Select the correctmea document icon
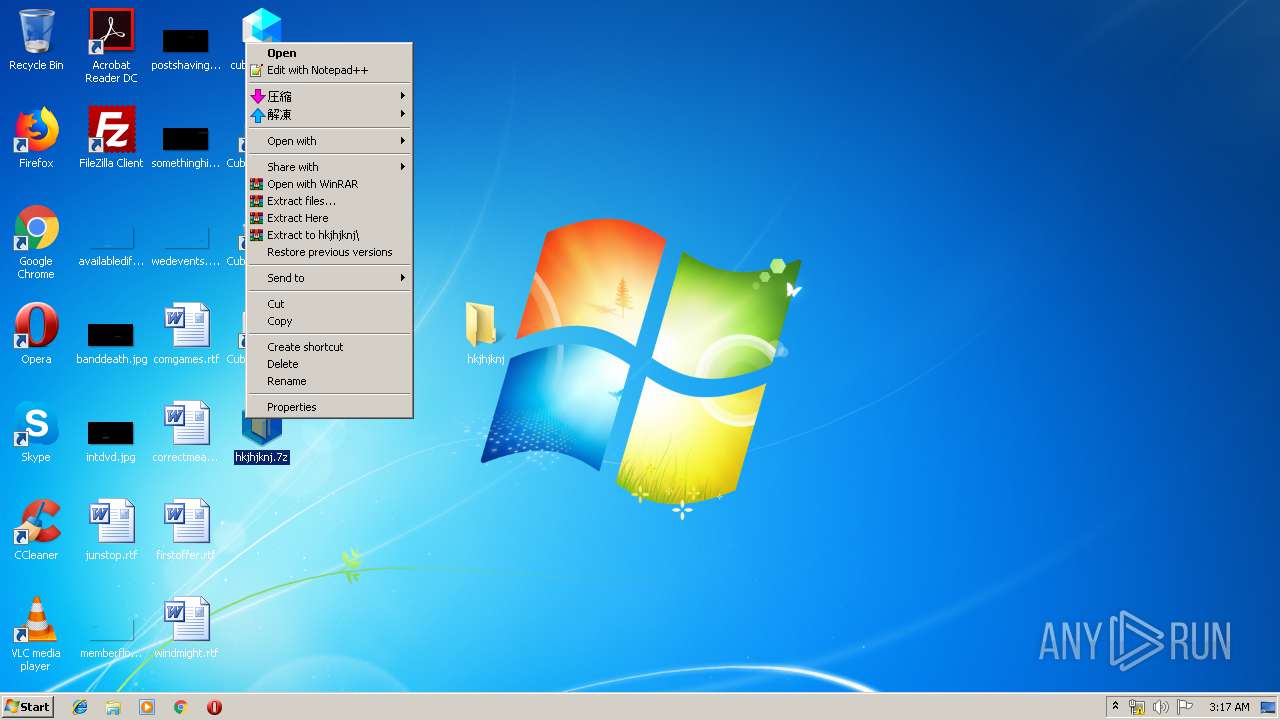 186,432
